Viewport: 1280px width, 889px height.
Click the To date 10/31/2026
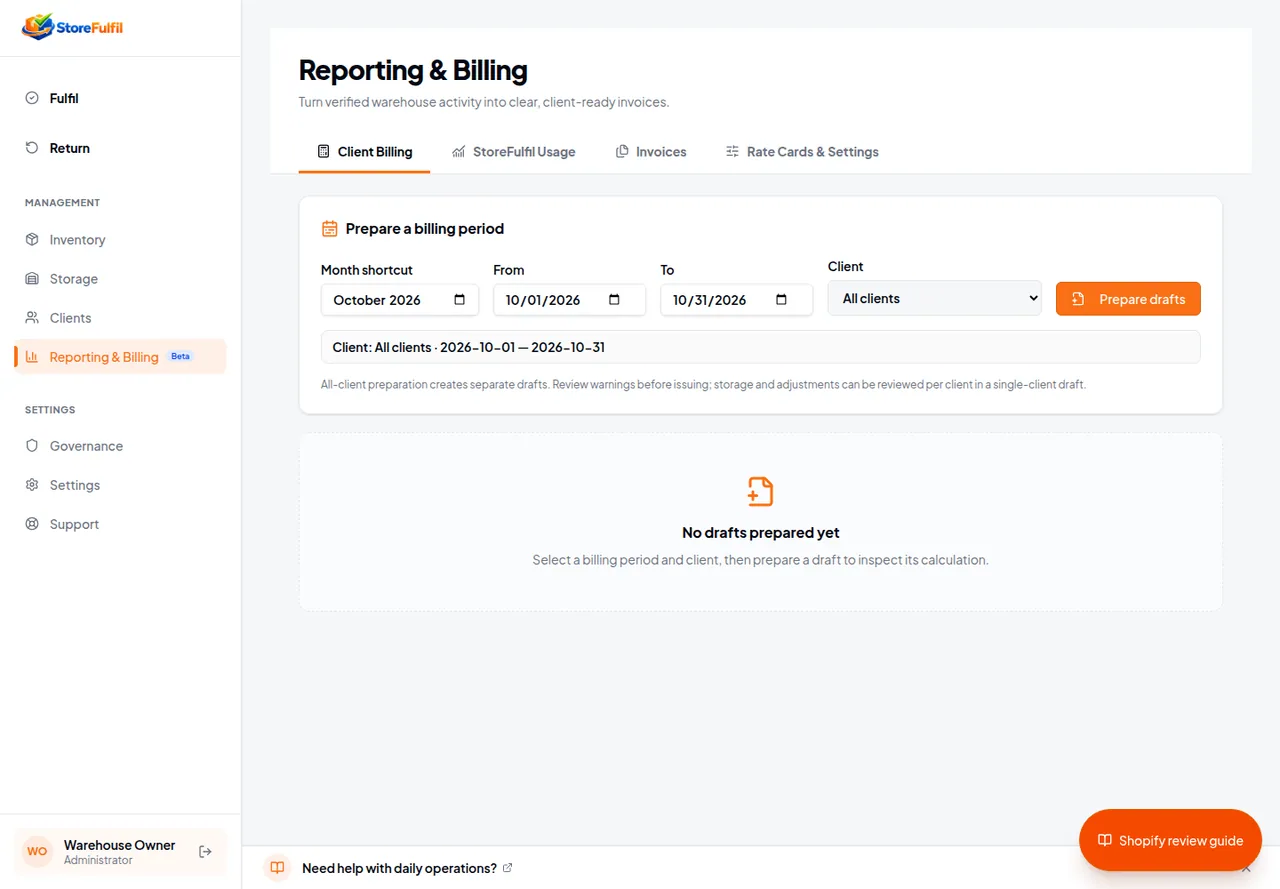(710, 300)
